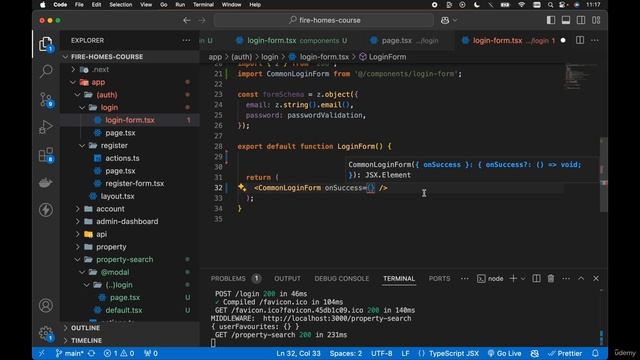The image size is (640, 360).
Task: Go back with the navigation arrow
Action: coord(187,20)
